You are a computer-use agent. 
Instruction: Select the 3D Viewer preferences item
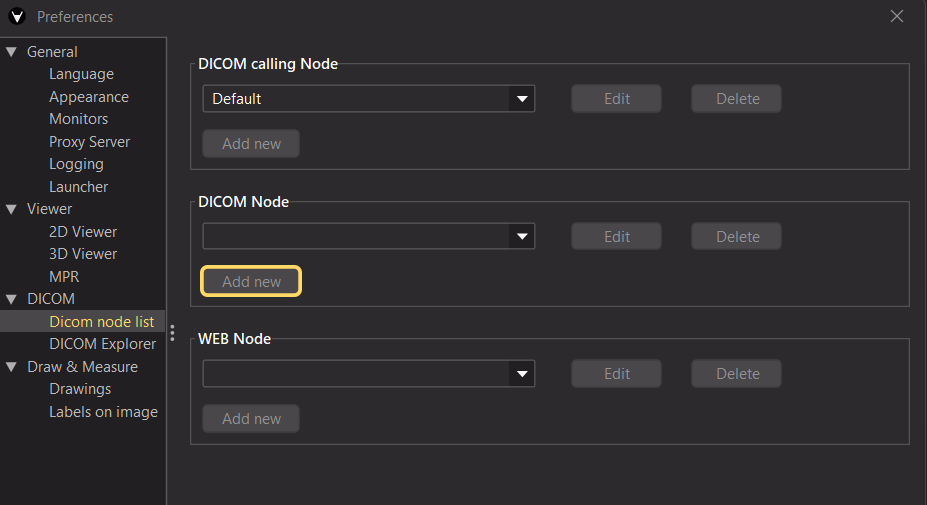coord(83,254)
